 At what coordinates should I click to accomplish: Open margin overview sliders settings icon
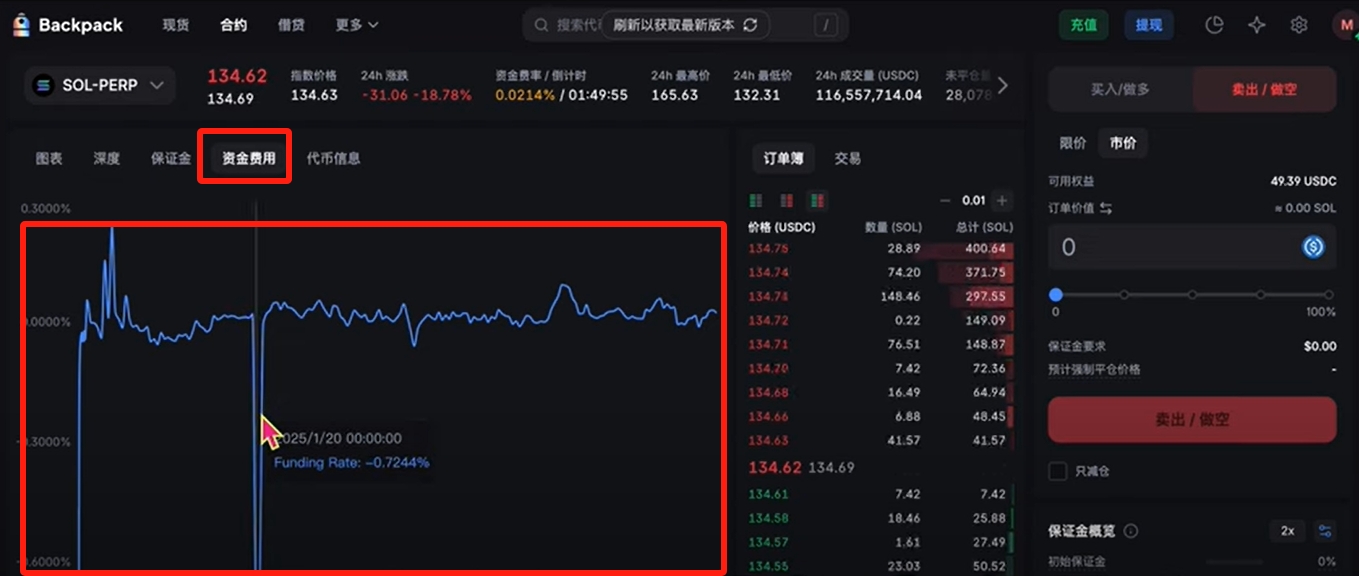coord(1325,531)
